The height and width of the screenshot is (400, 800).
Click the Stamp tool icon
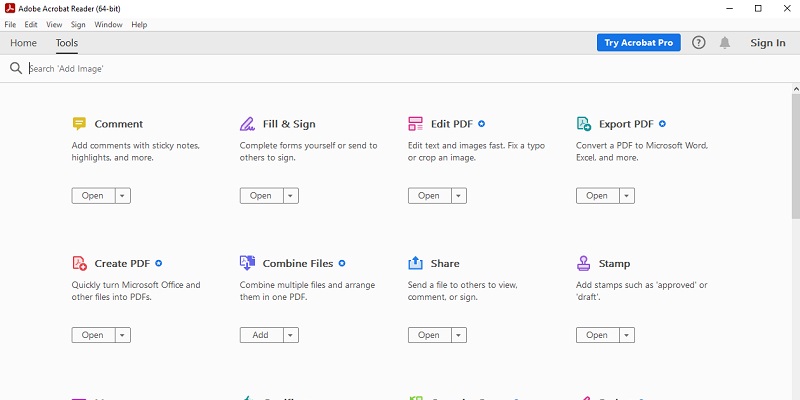click(x=583, y=263)
